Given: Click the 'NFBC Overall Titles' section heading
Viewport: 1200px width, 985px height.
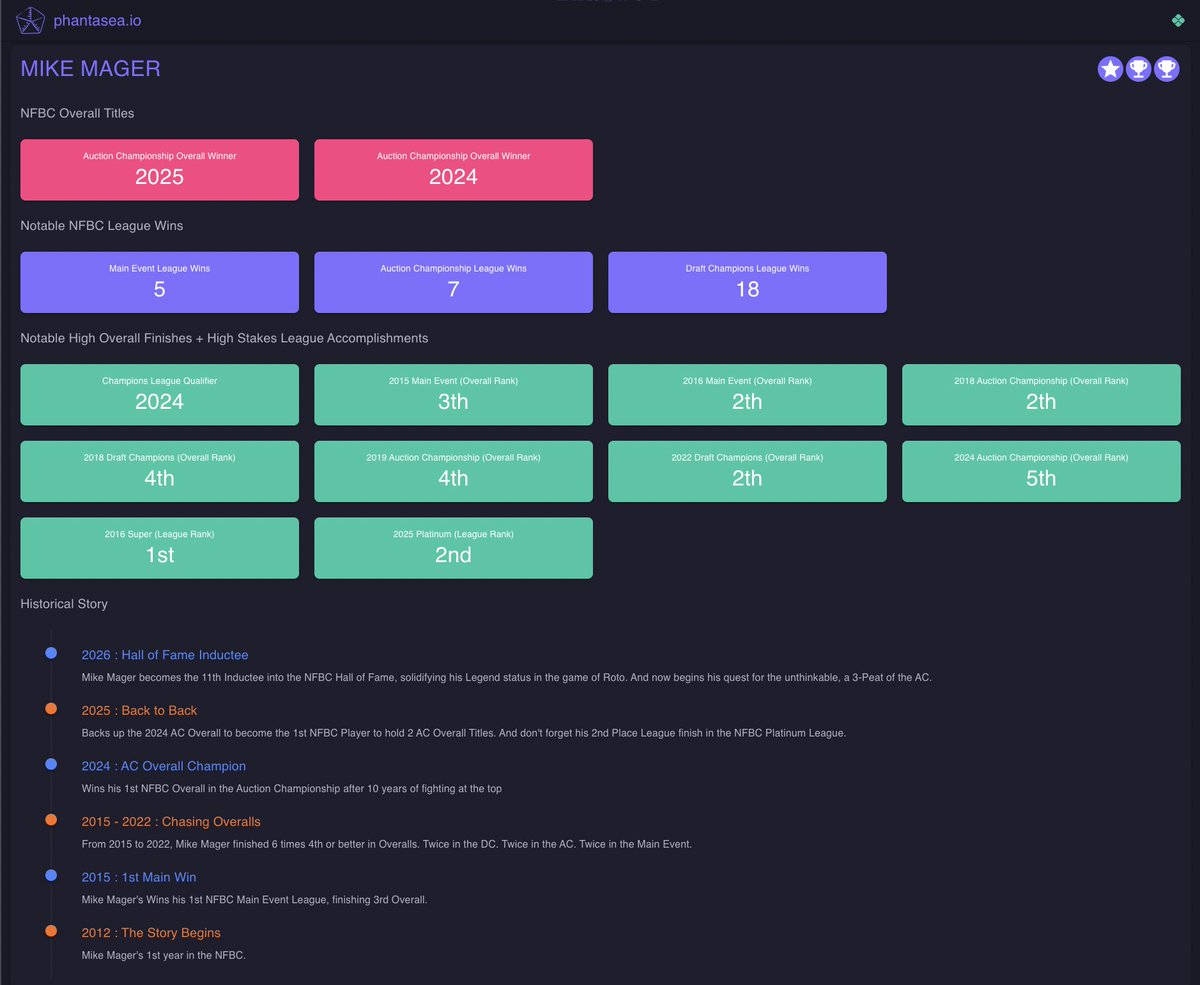Looking at the screenshot, I should click(77, 113).
